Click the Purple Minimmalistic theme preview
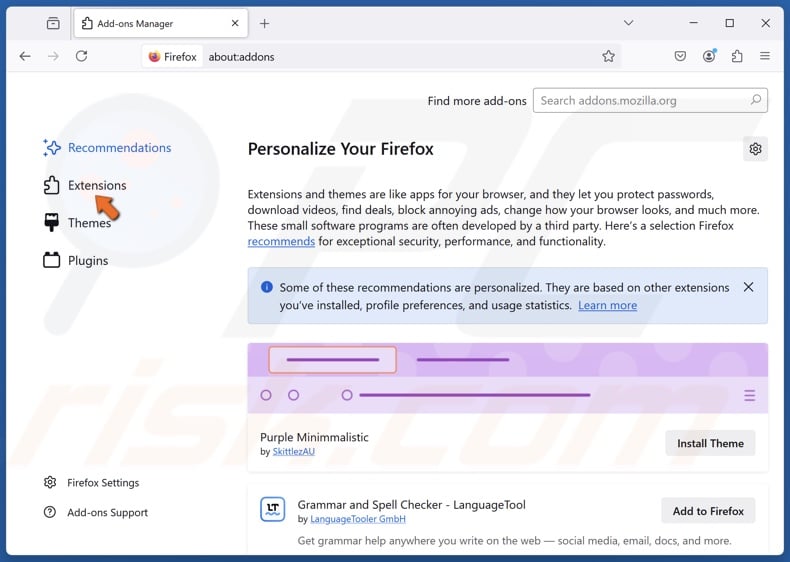Screen dimensions: 790x562 tap(507, 378)
